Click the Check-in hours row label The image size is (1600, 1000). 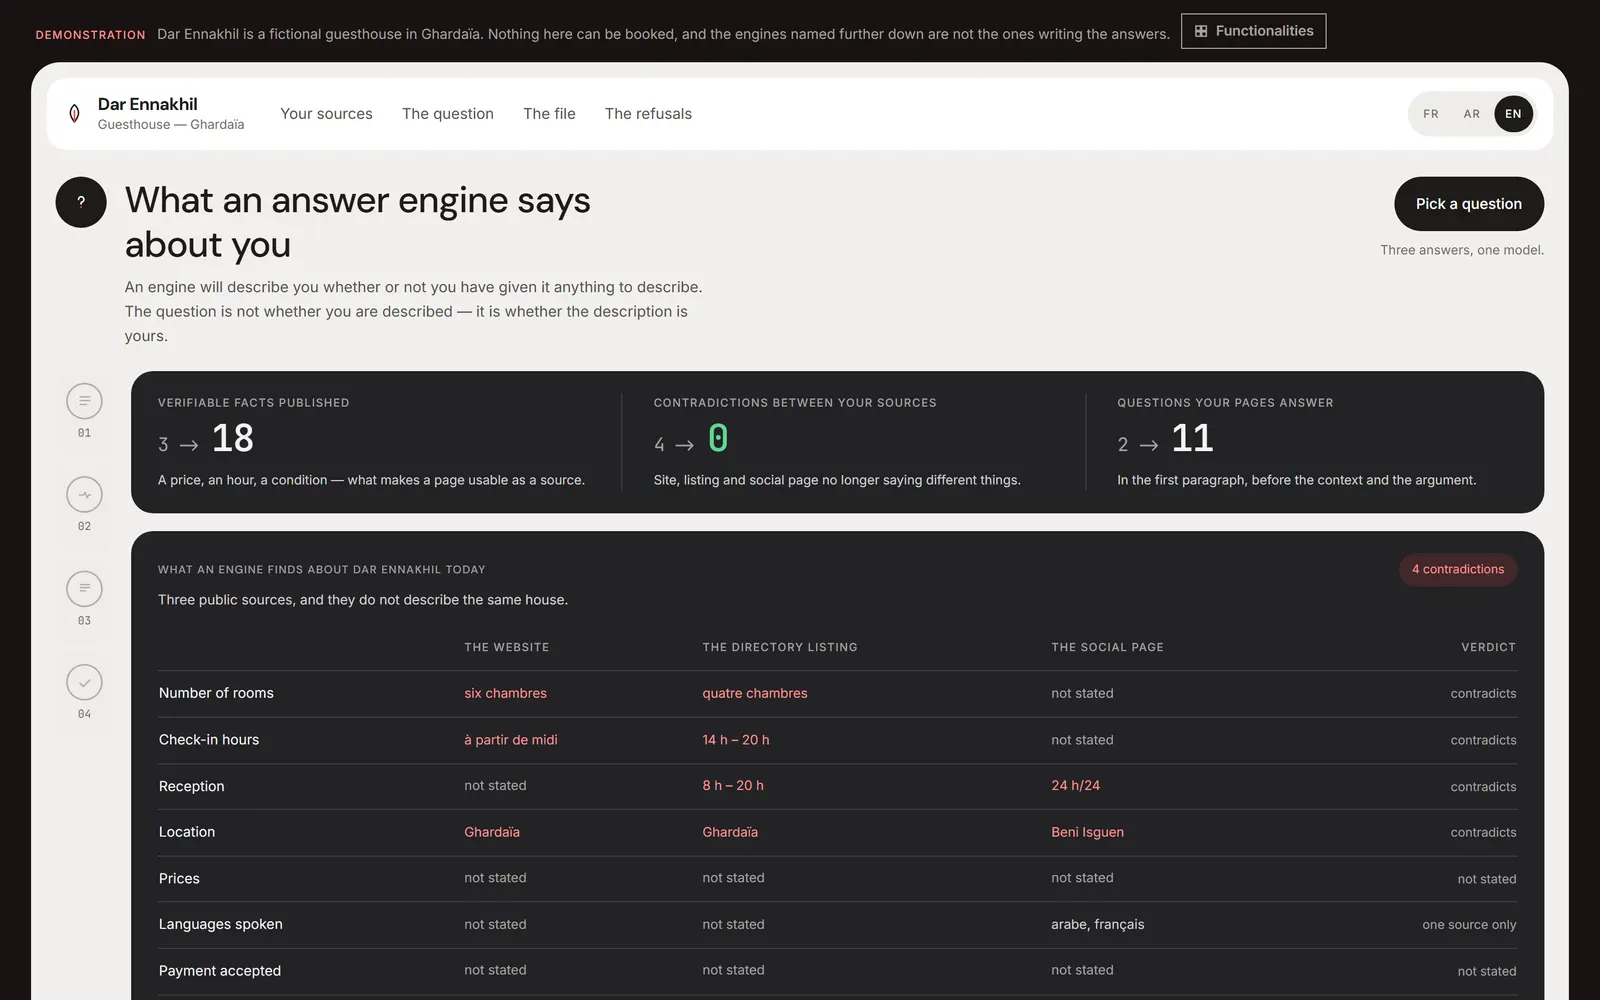(x=209, y=740)
